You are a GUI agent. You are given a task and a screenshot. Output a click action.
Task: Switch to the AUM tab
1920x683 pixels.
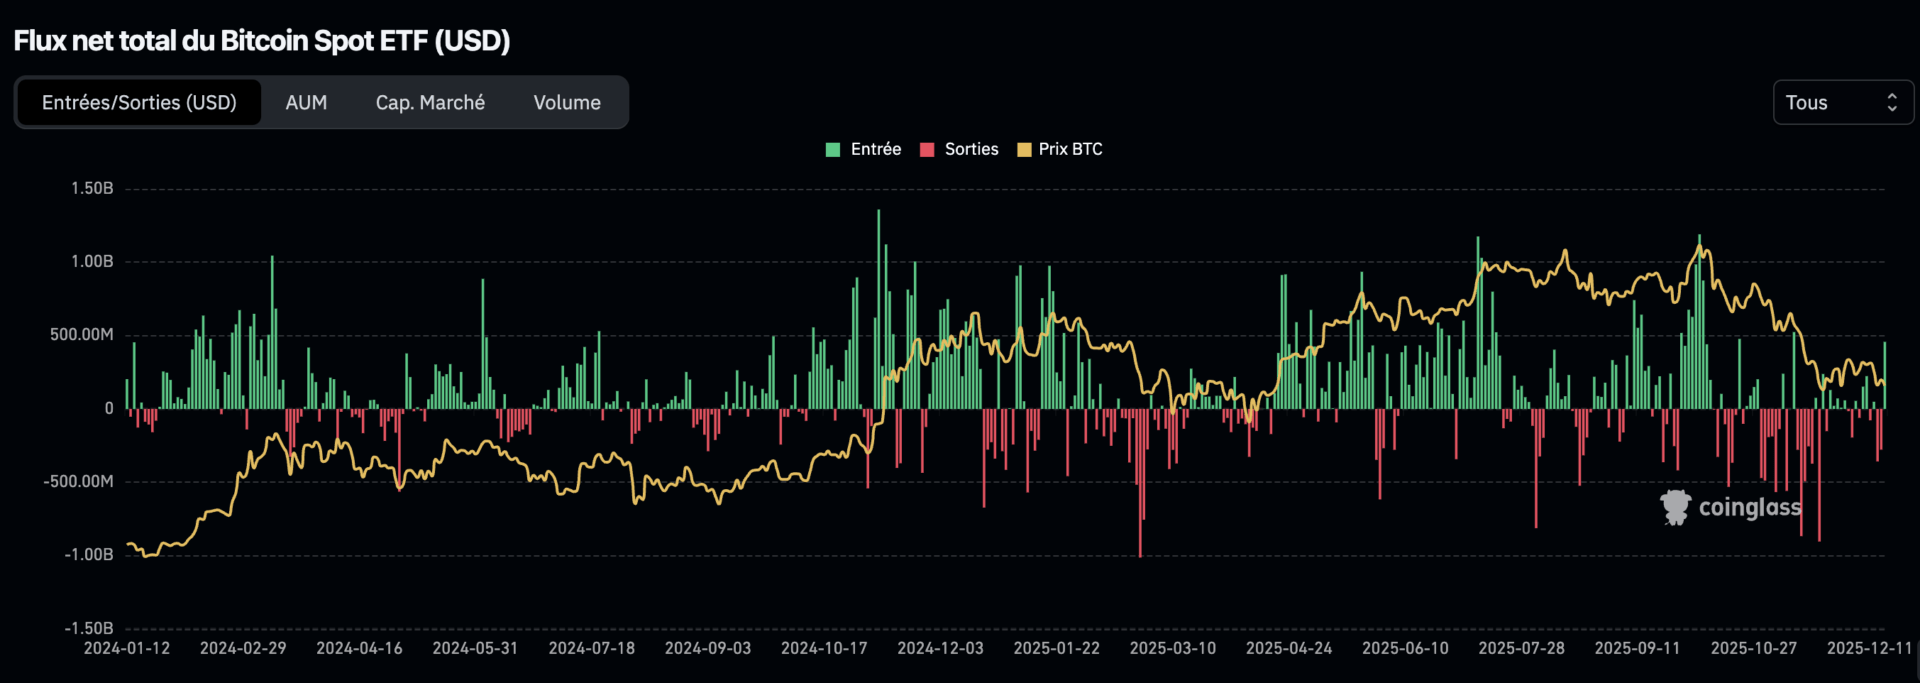click(x=306, y=103)
